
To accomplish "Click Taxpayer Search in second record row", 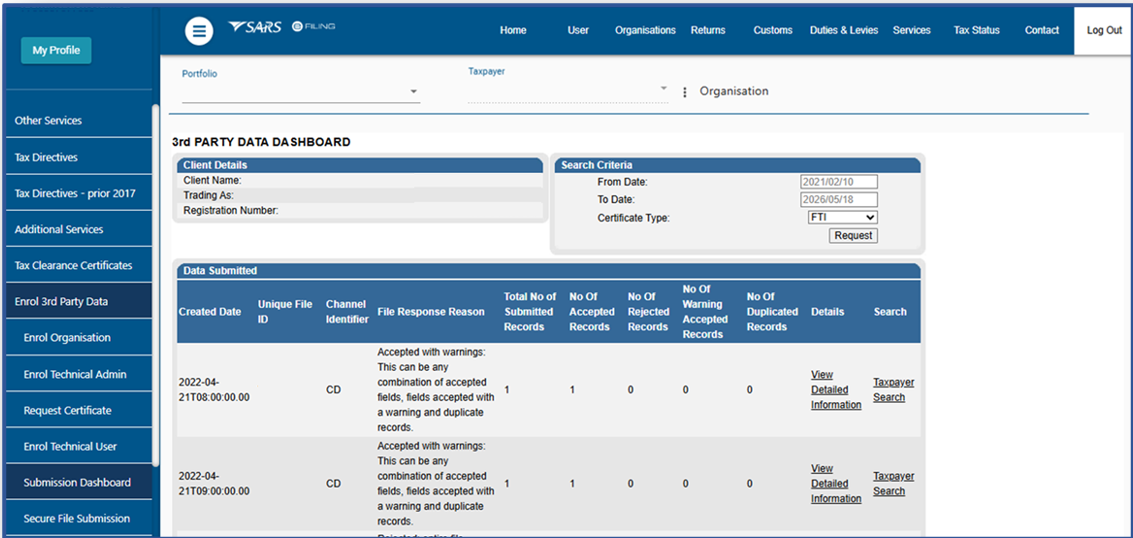I will 892,484.
